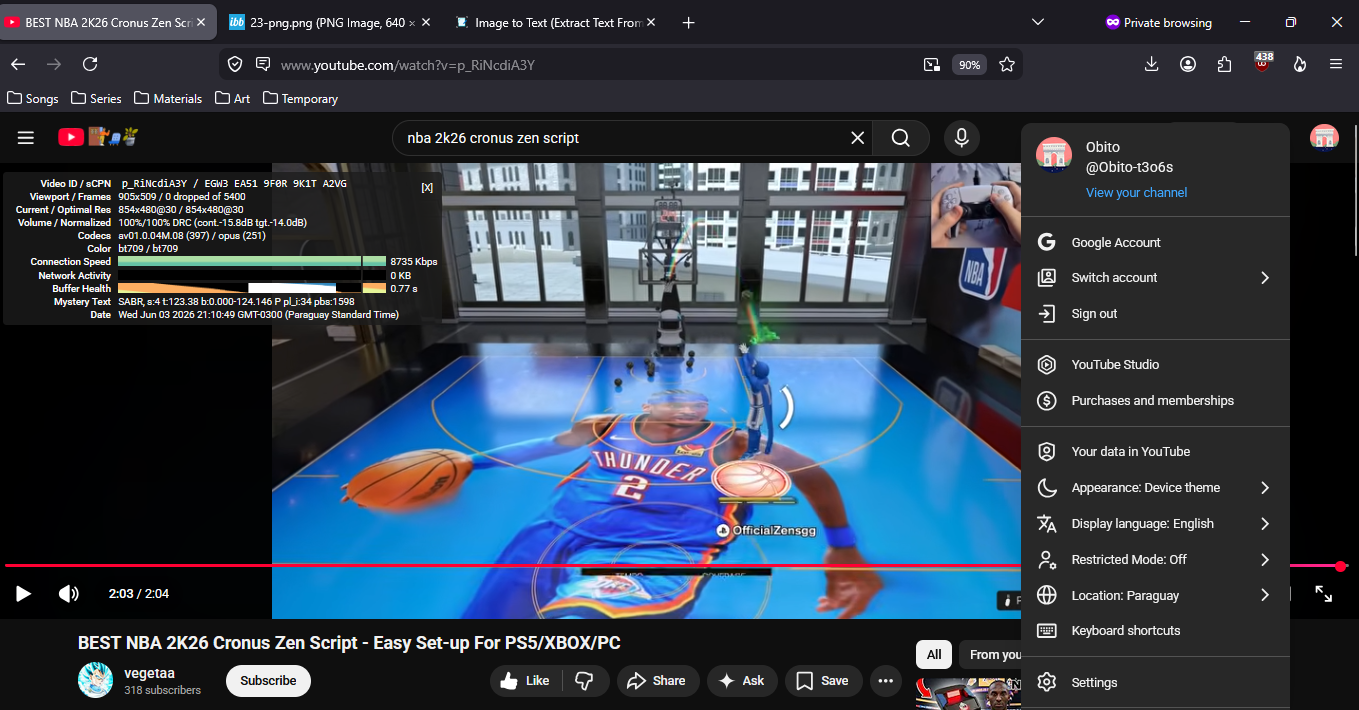The height and width of the screenshot is (710, 1359).
Task: Open a new browser tab
Action: [x=688, y=22]
